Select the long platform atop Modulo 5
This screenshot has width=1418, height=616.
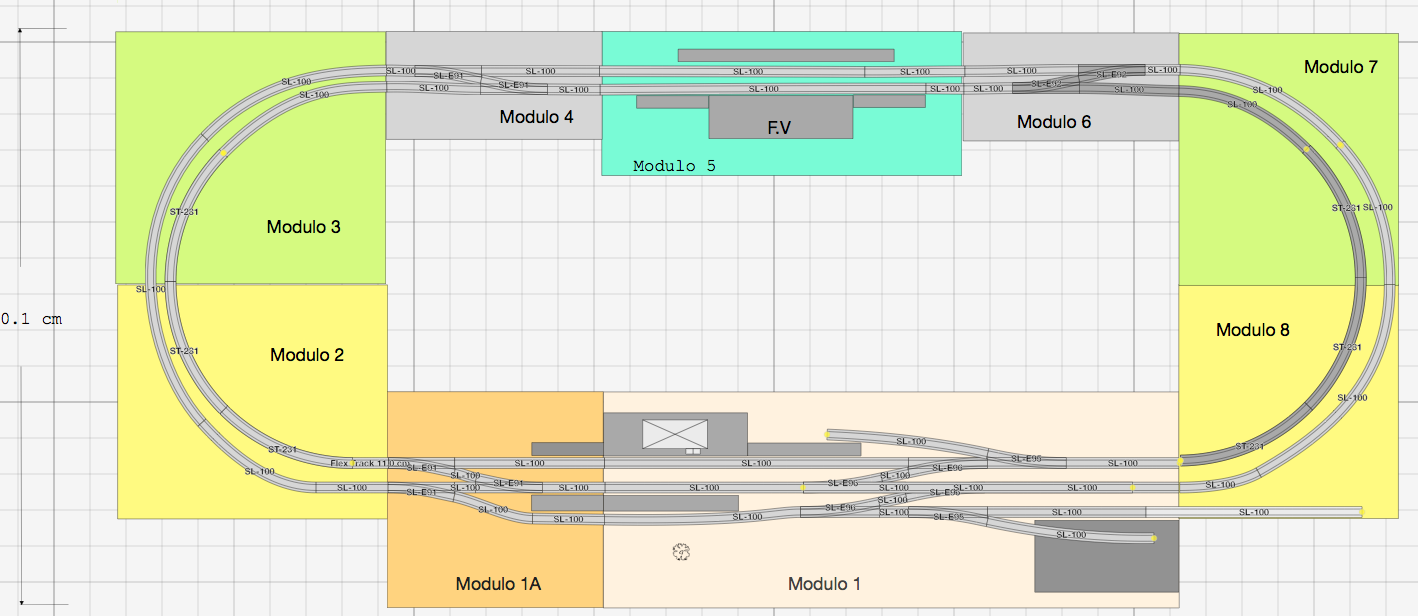pos(785,55)
